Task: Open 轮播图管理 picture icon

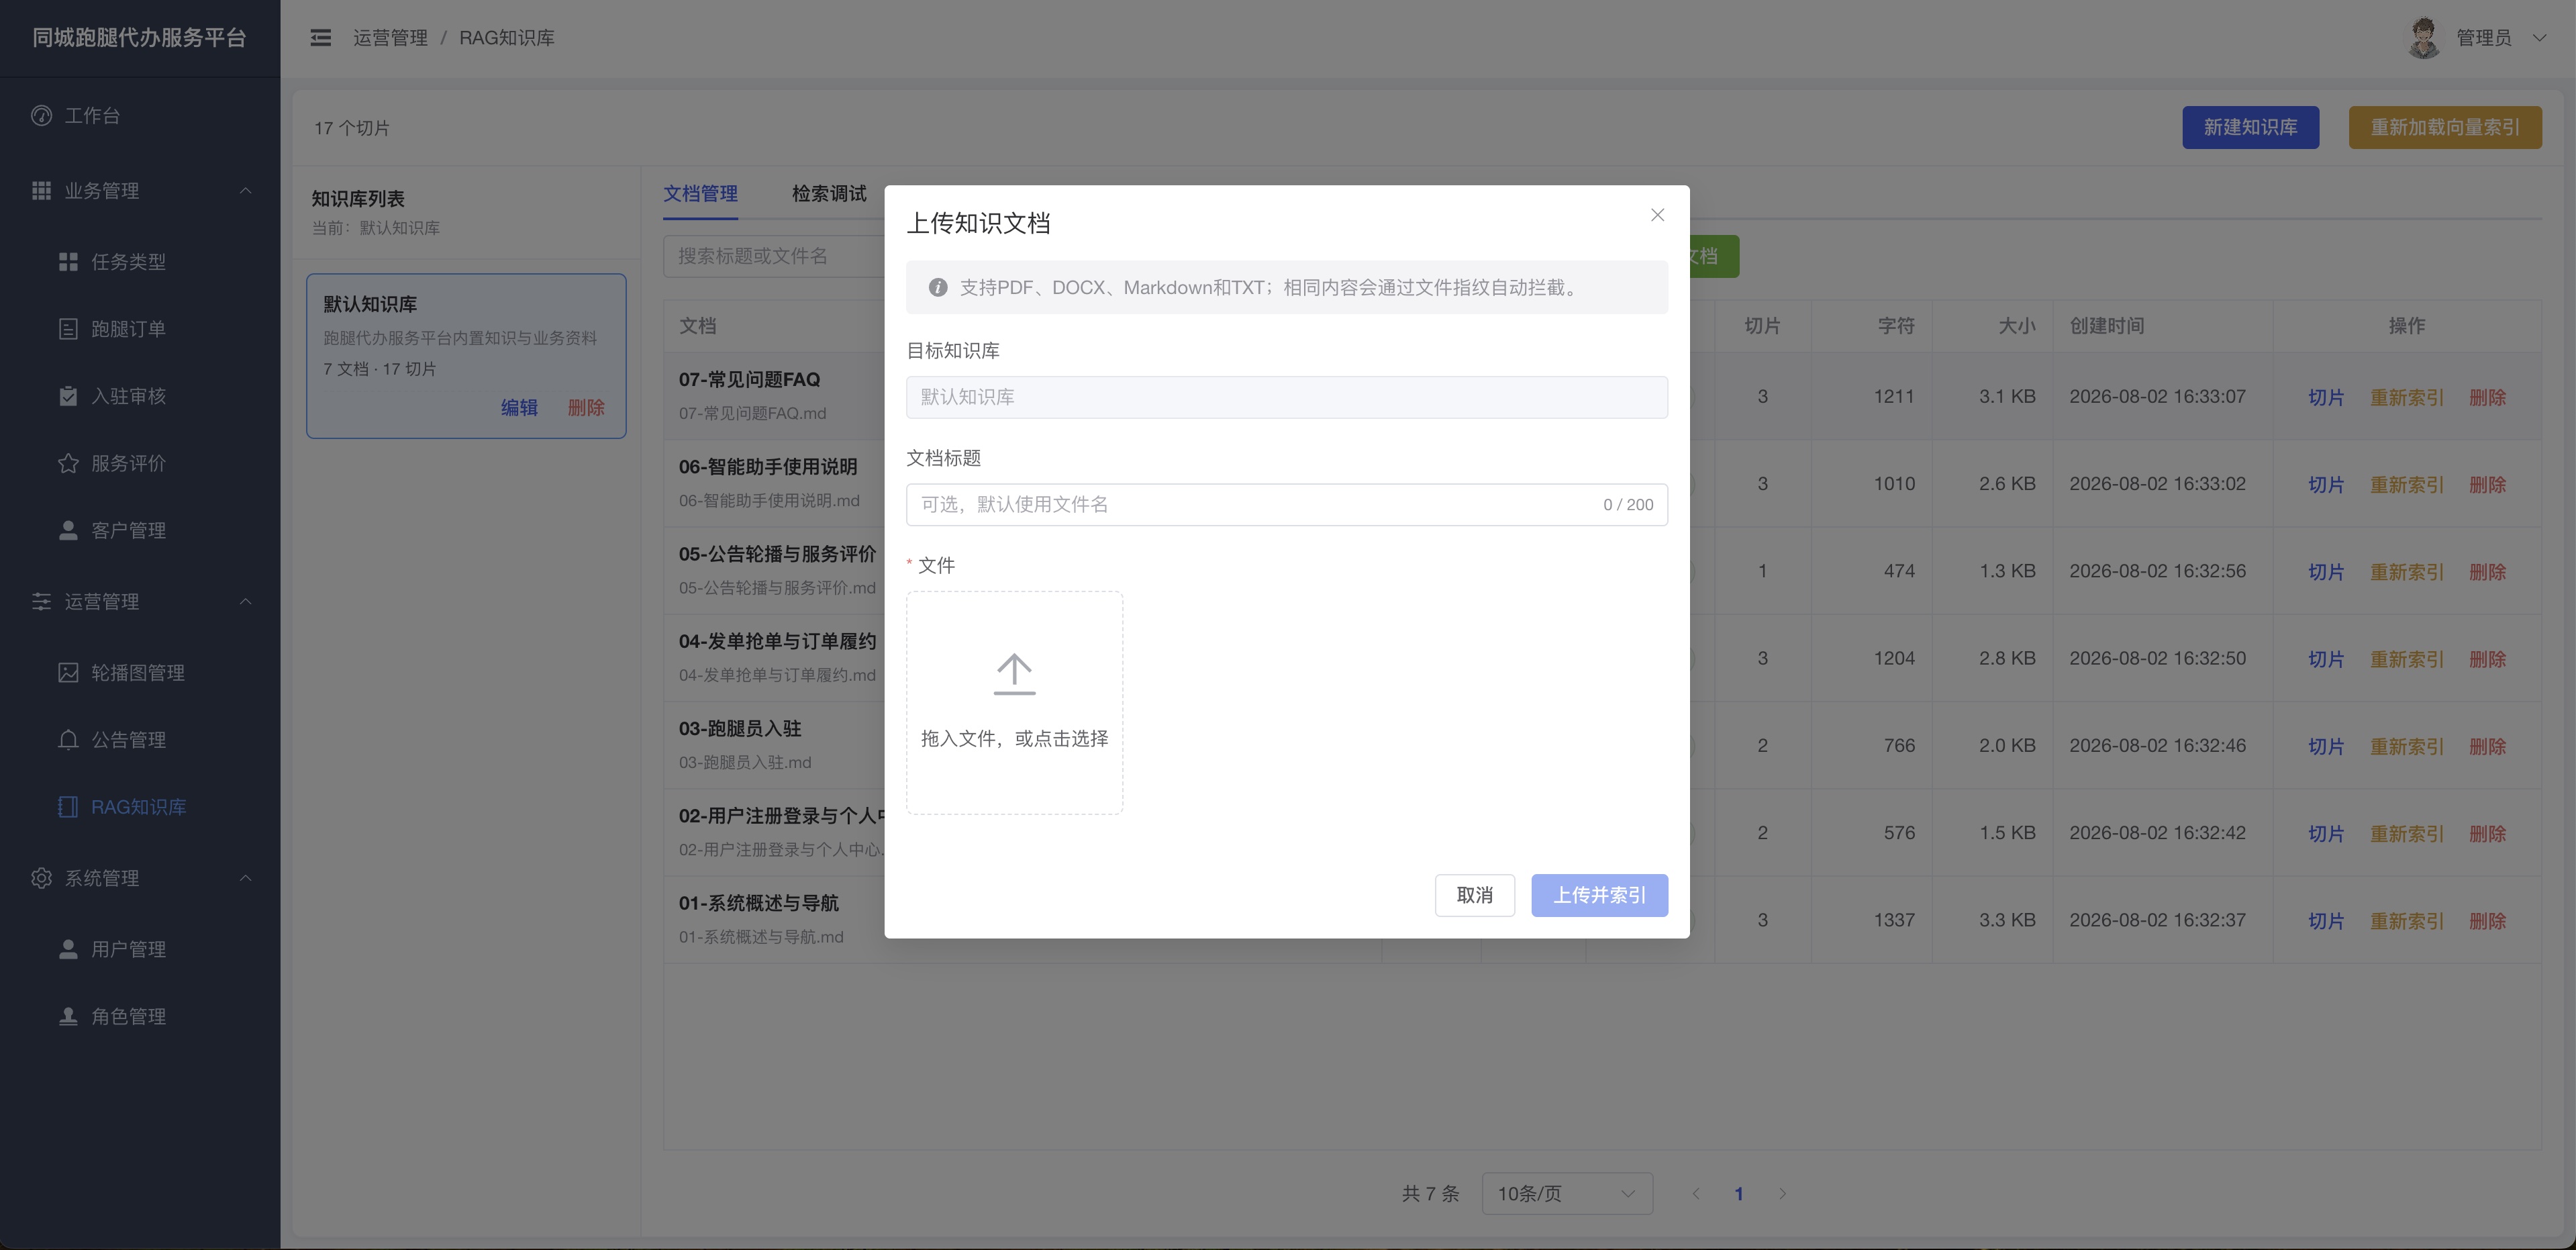Action: coord(68,673)
